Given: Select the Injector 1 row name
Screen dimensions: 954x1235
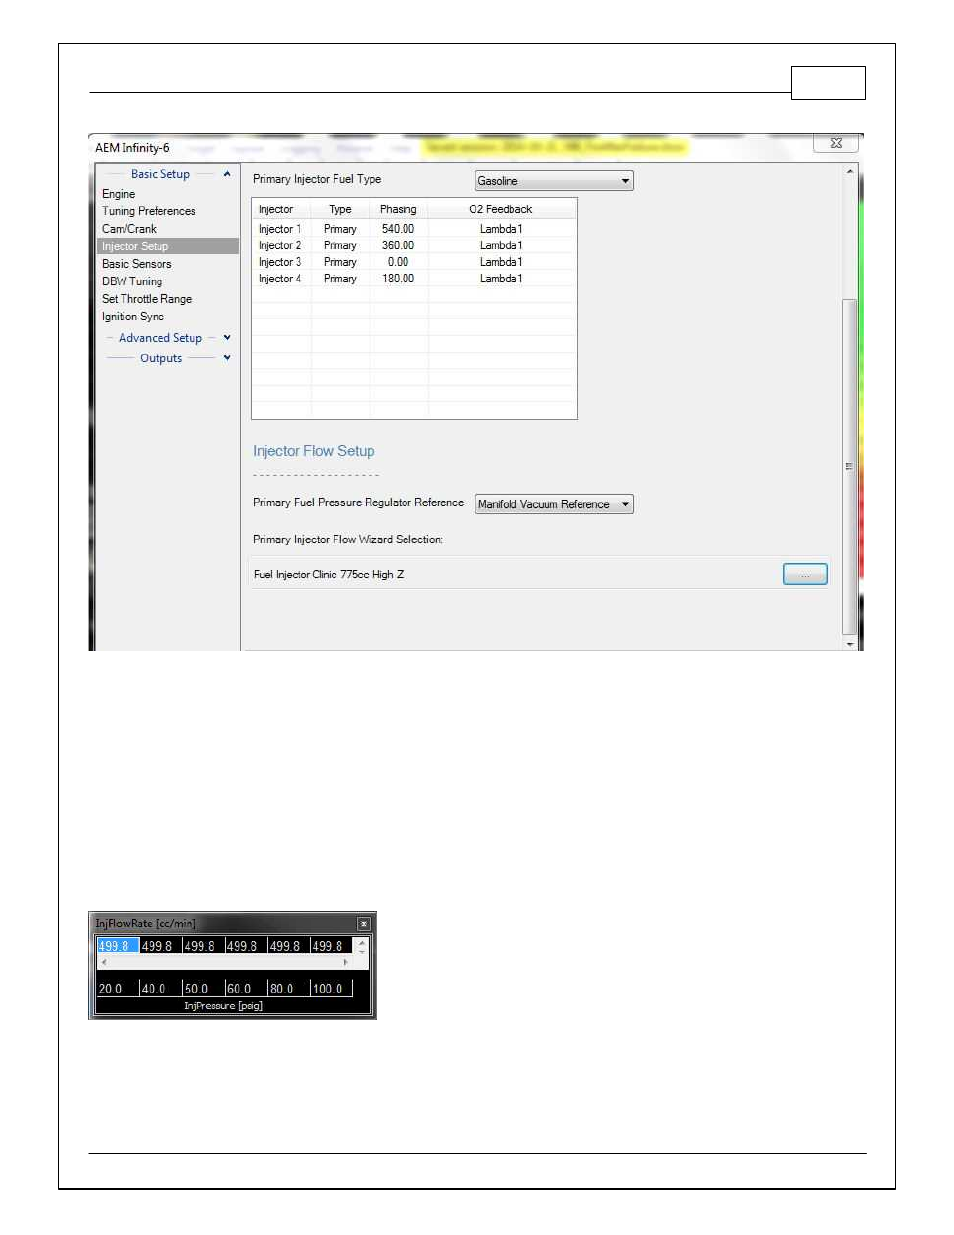Looking at the screenshot, I should coord(280,229).
